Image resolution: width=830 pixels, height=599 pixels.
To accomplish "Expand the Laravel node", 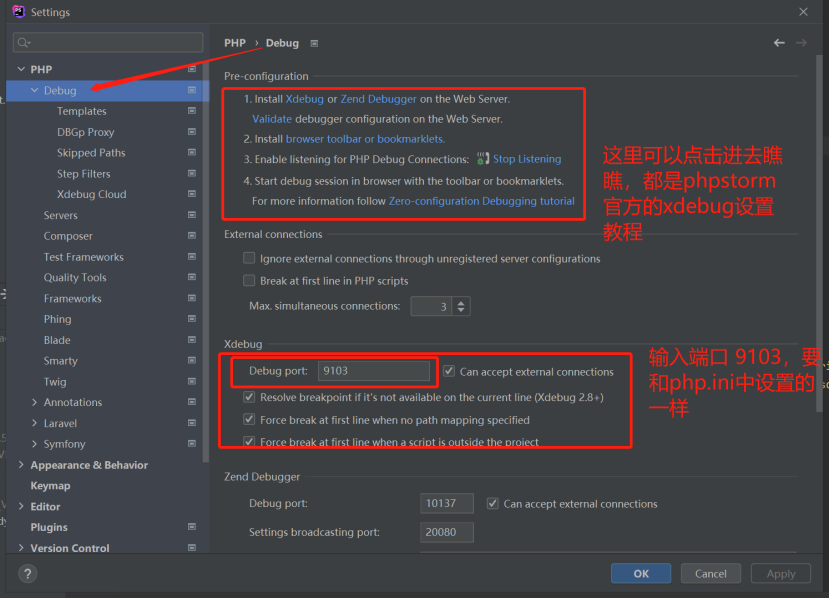I will click(x=34, y=423).
